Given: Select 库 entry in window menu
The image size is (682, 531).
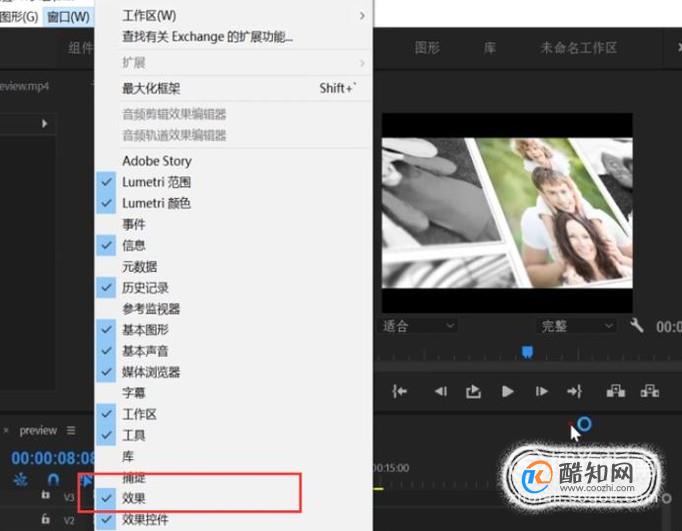Looking at the screenshot, I should (x=234, y=456).
